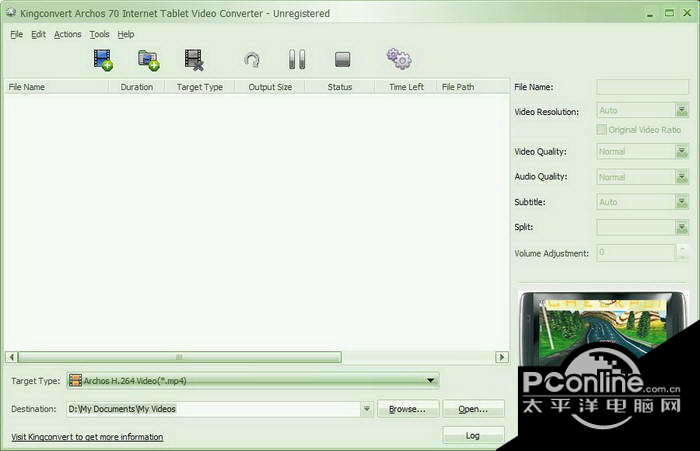The width and height of the screenshot is (700, 451).
Task: Open the Tools menu
Action: point(99,34)
